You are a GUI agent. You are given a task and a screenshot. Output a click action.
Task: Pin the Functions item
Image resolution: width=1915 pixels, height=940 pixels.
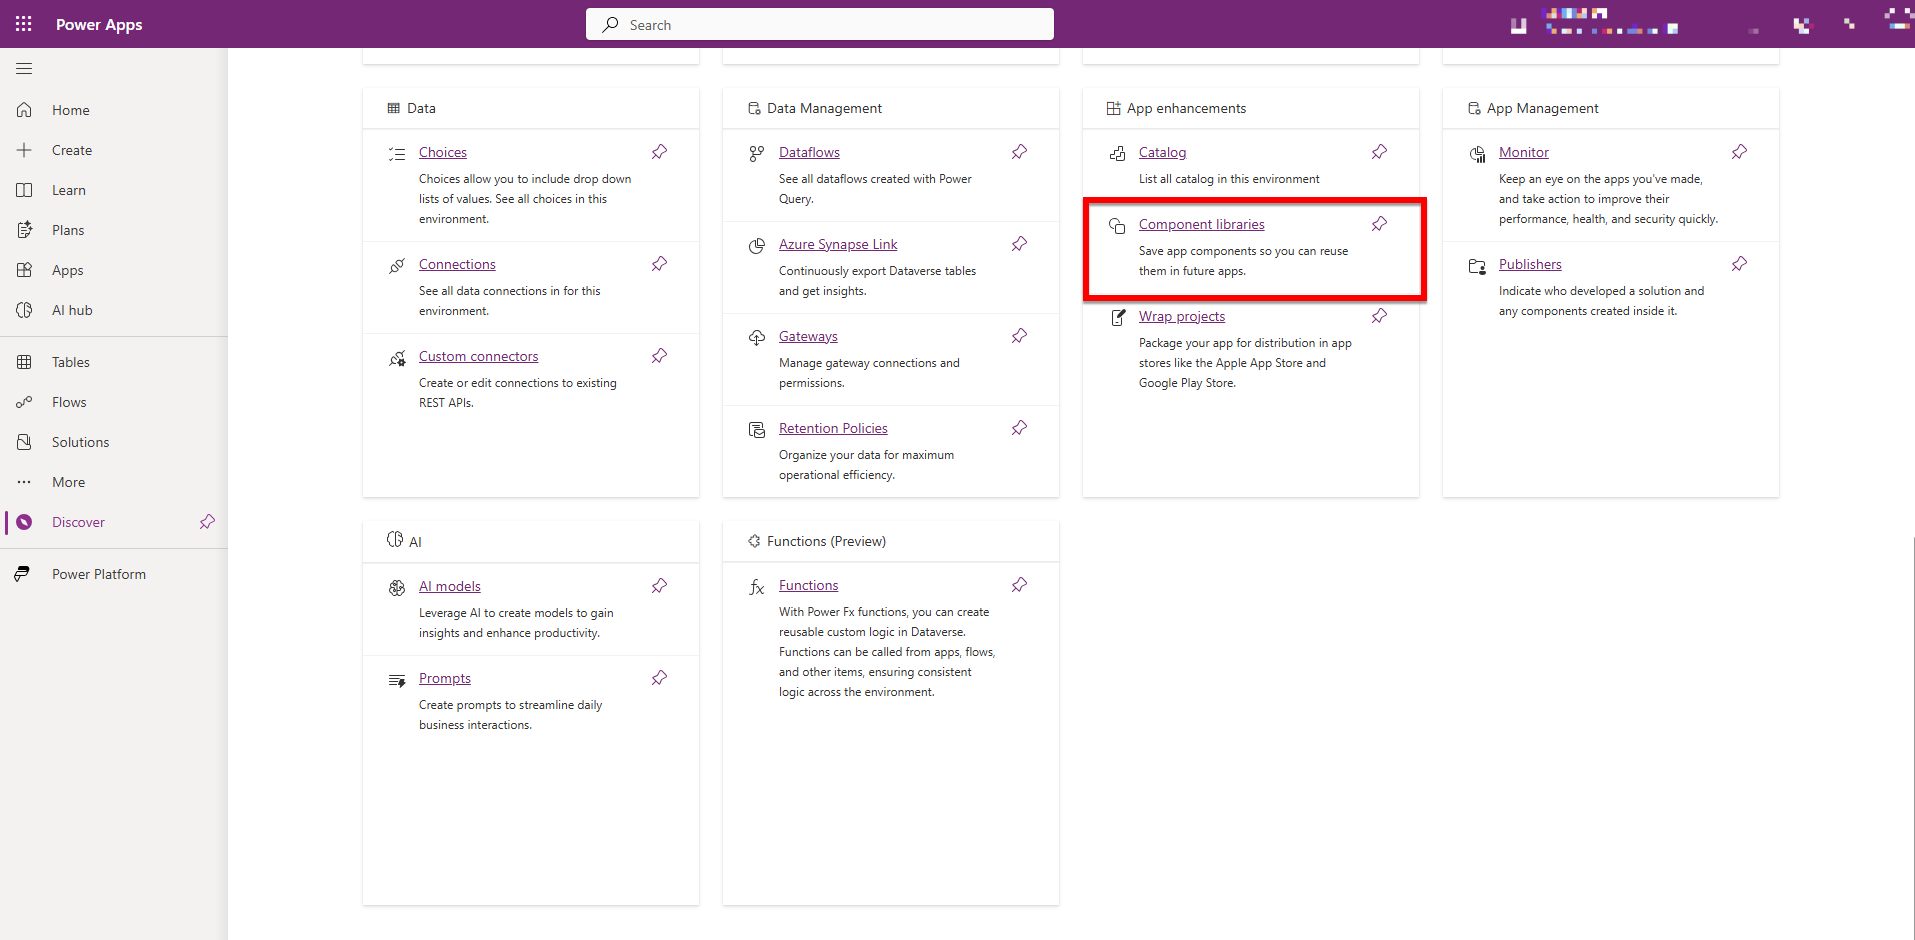point(1019,585)
